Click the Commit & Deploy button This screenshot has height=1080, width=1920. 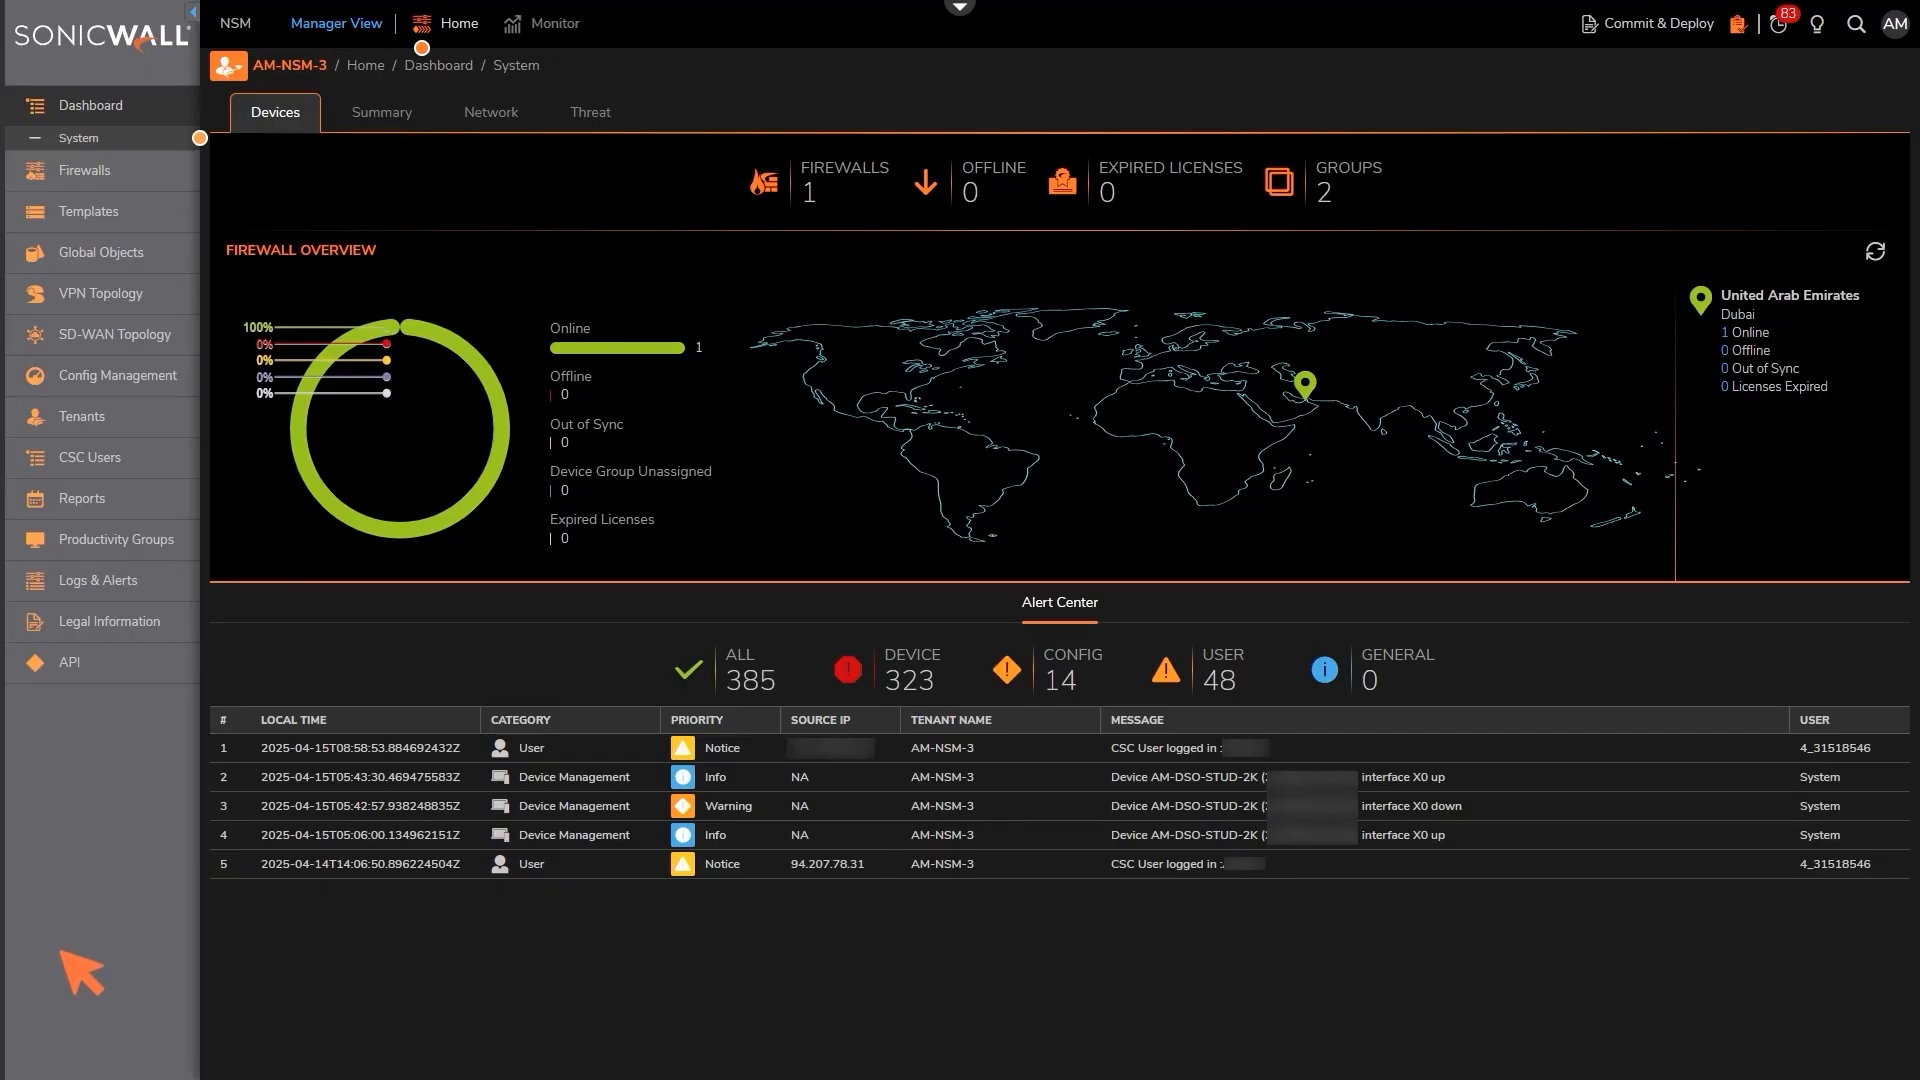point(1646,23)
